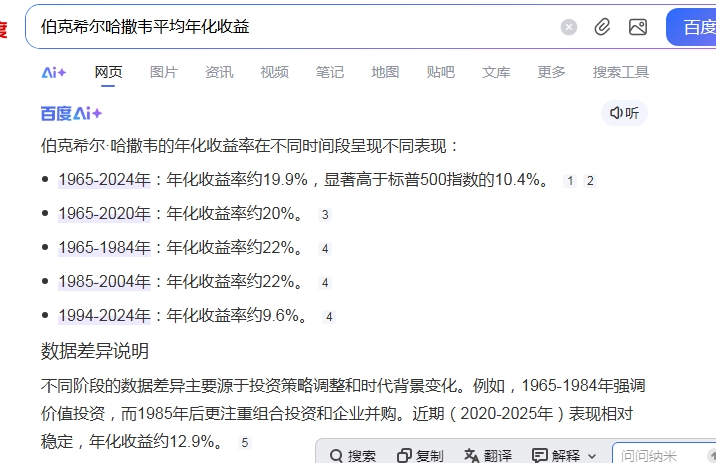This screenshot has width=716, height=463.
Task: Go to the 贴吧 tab
Action: tap(441, 72)
